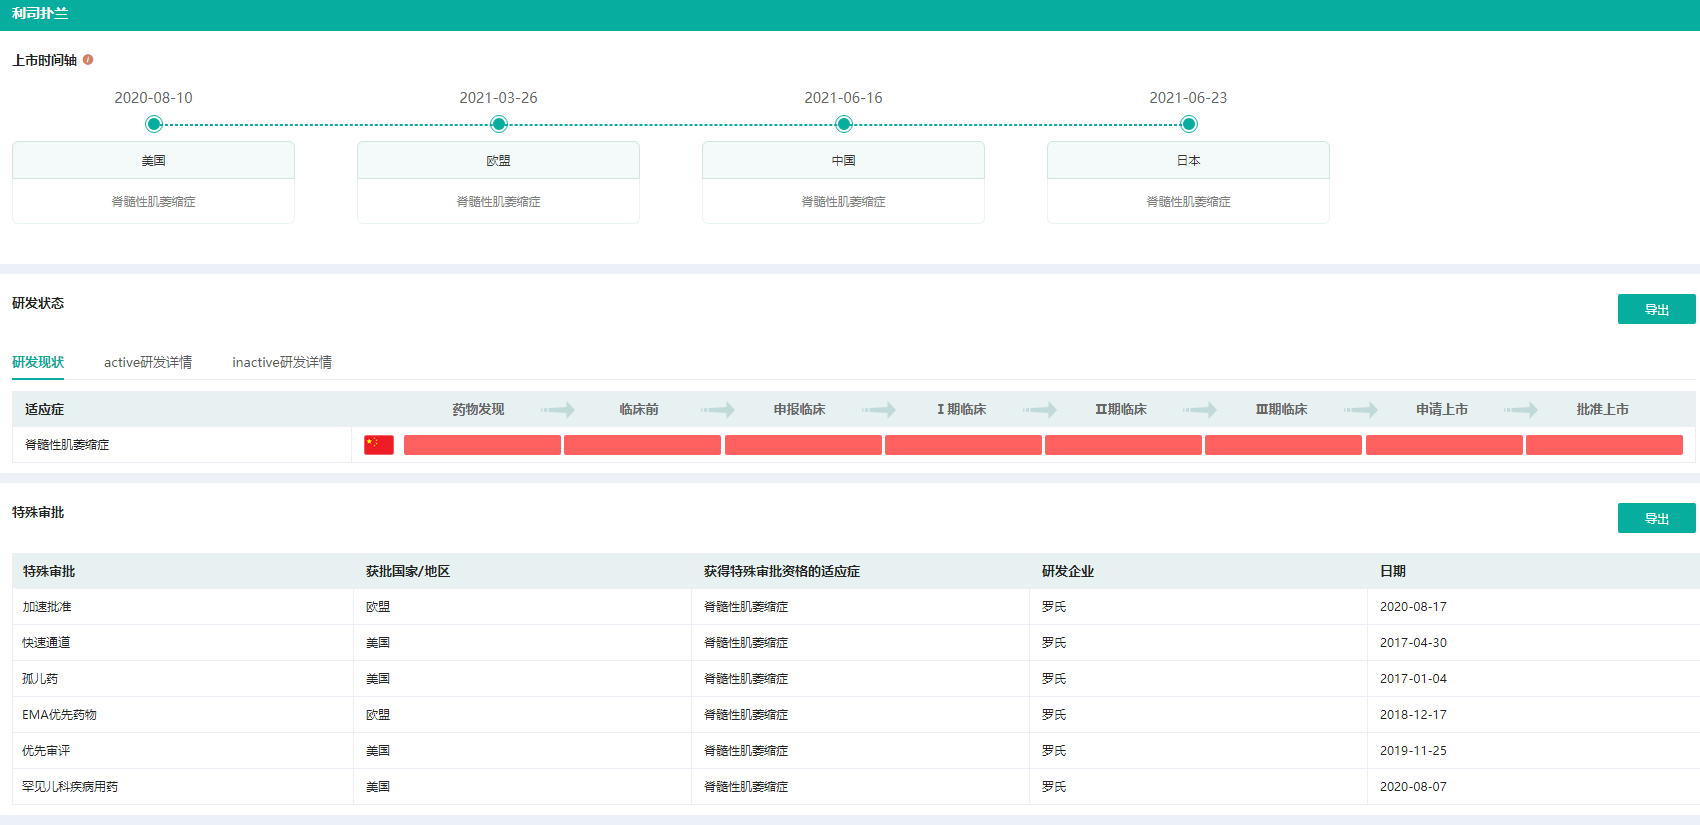
Task: Click the 美国 timeline card
Action: tap(153, 182)
